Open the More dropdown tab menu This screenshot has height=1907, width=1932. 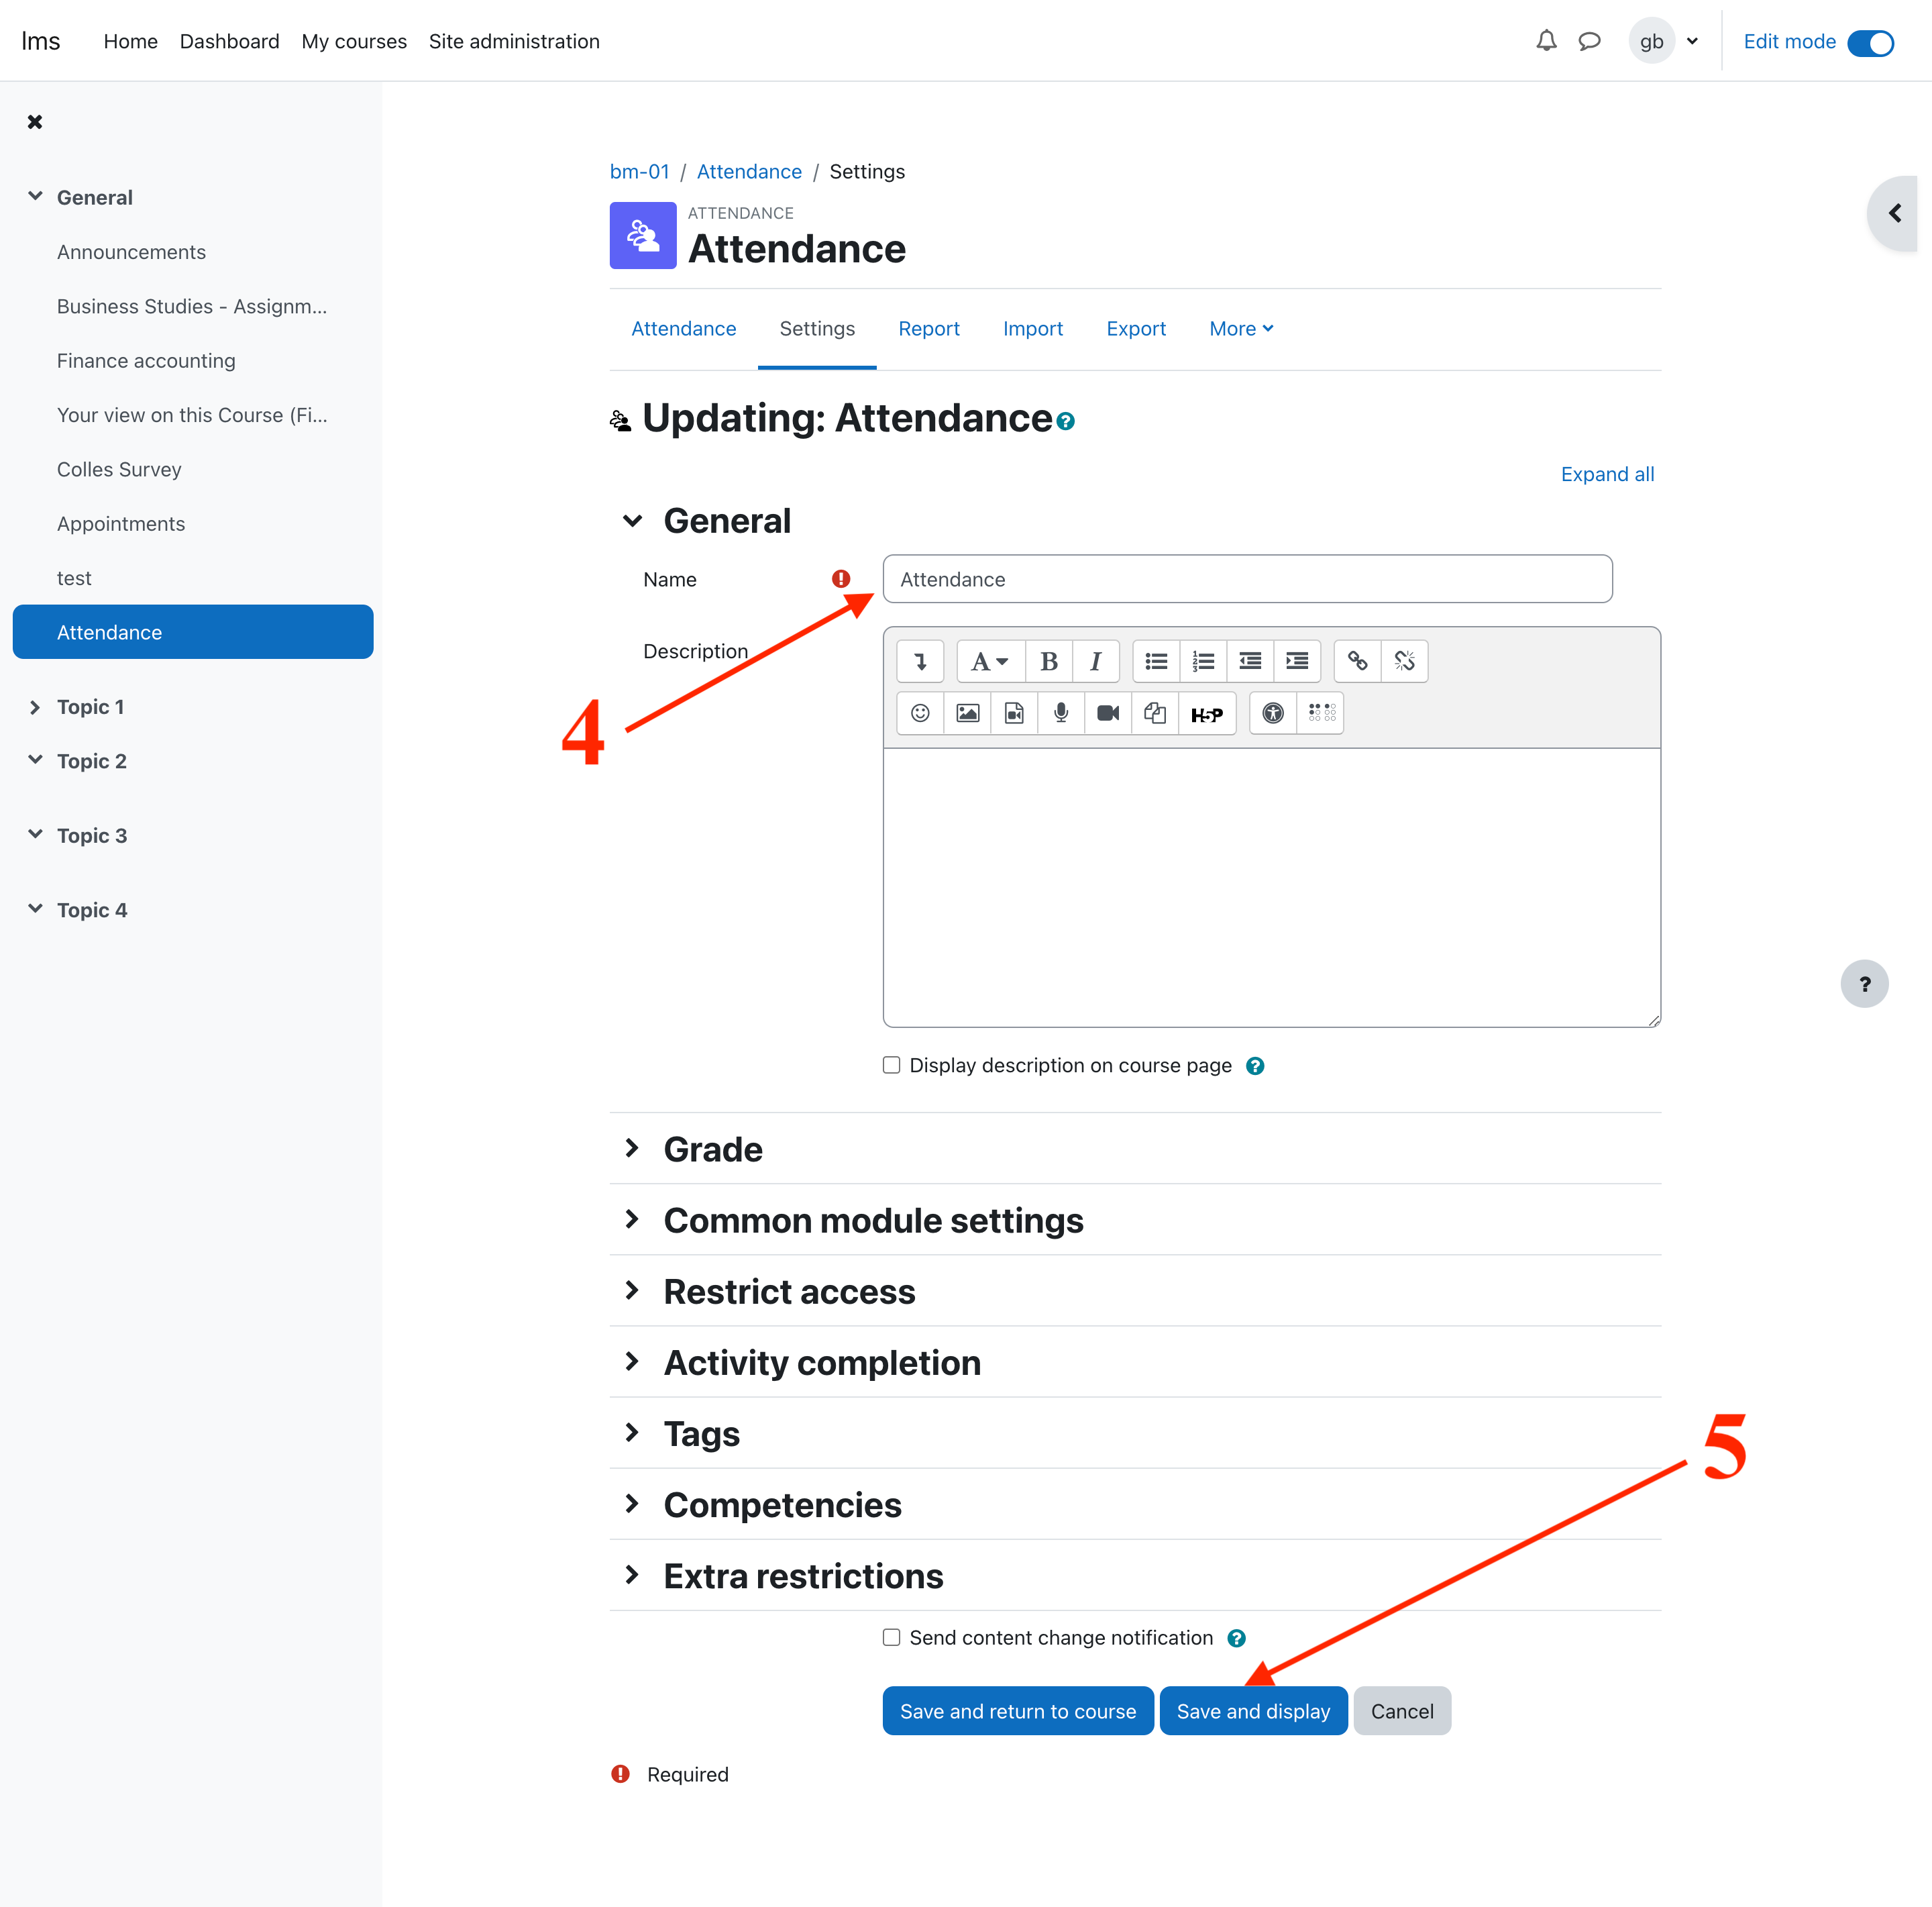tap(1241, 329)
